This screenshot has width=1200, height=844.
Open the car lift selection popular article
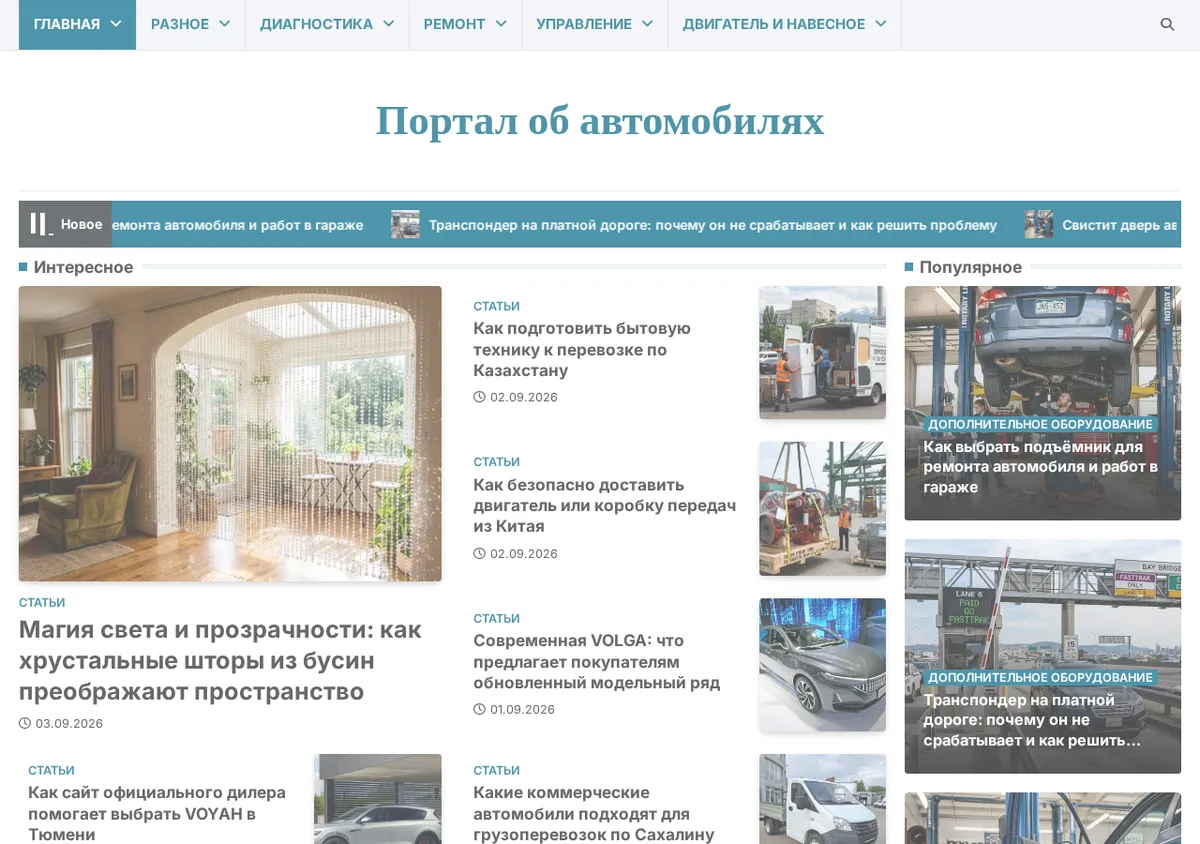[x=1040, y=466]
